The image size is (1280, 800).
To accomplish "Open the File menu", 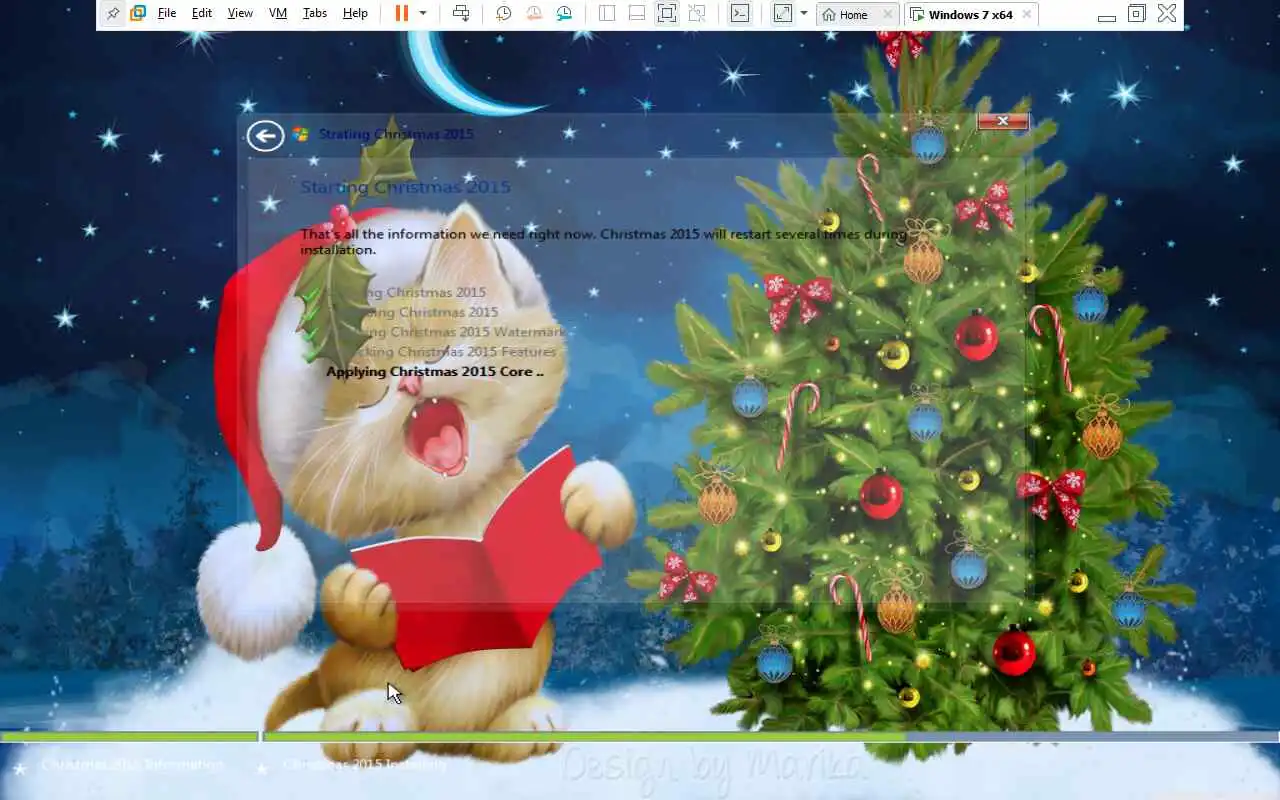I will pyautogui.click(x=167, y=14).
